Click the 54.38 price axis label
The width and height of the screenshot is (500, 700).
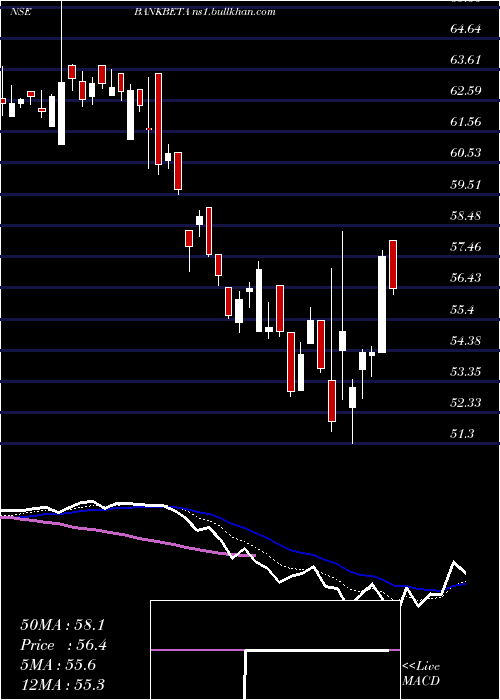pos(466,340)
